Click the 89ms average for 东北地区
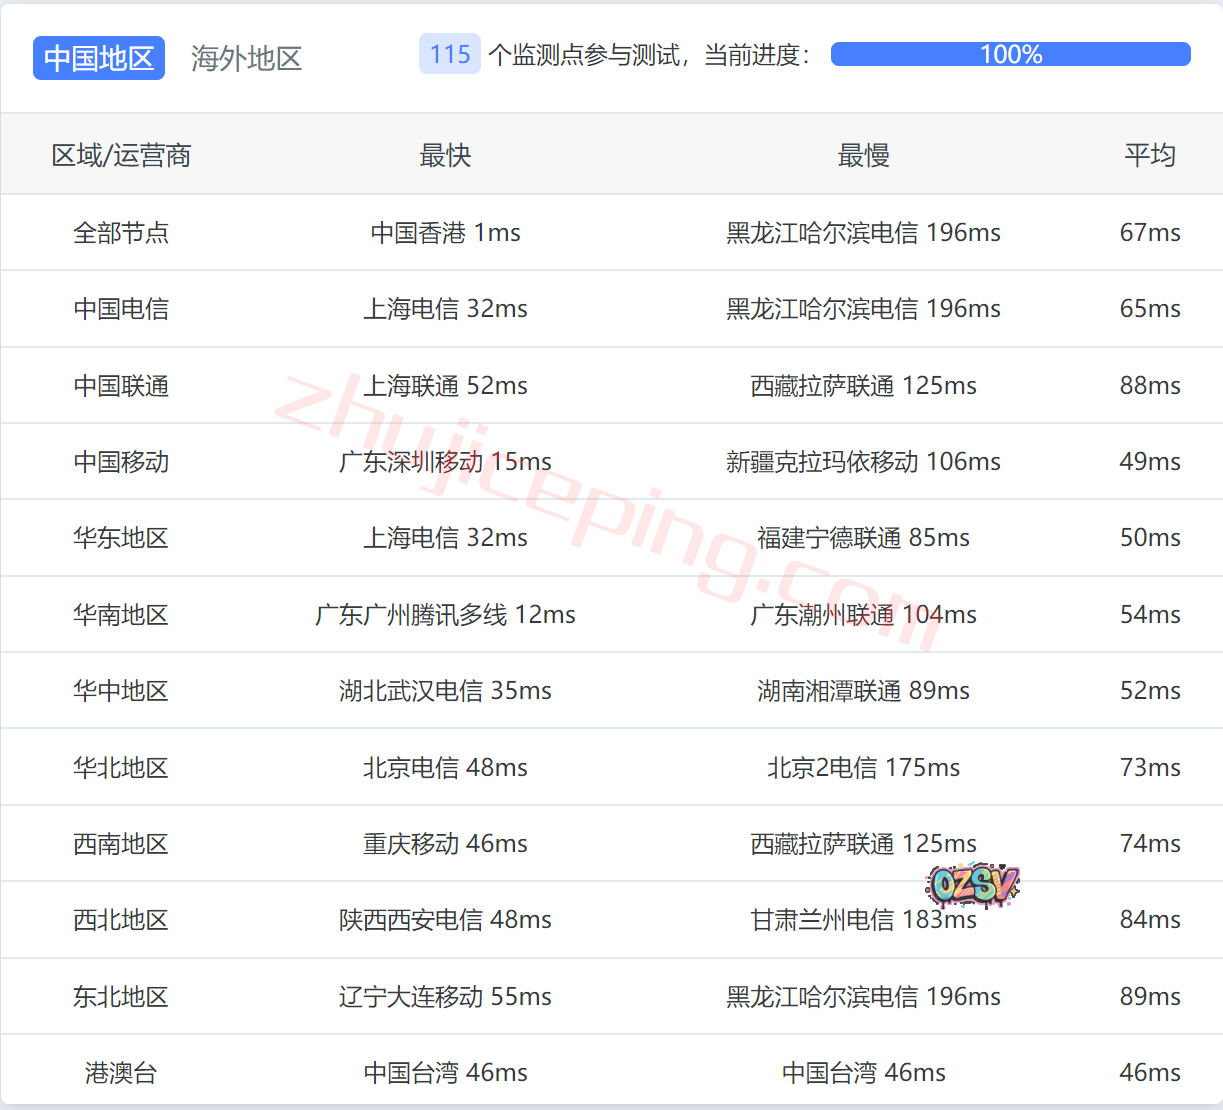Image resolution: width=1223 pixels, height=1110 pixels. [x=1150, y=997]
